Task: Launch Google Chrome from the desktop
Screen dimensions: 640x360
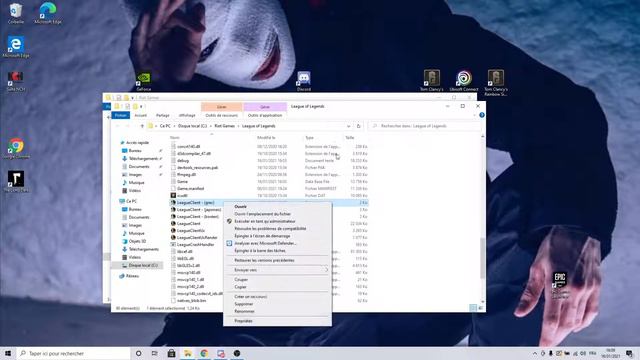Action: (16, 148)
